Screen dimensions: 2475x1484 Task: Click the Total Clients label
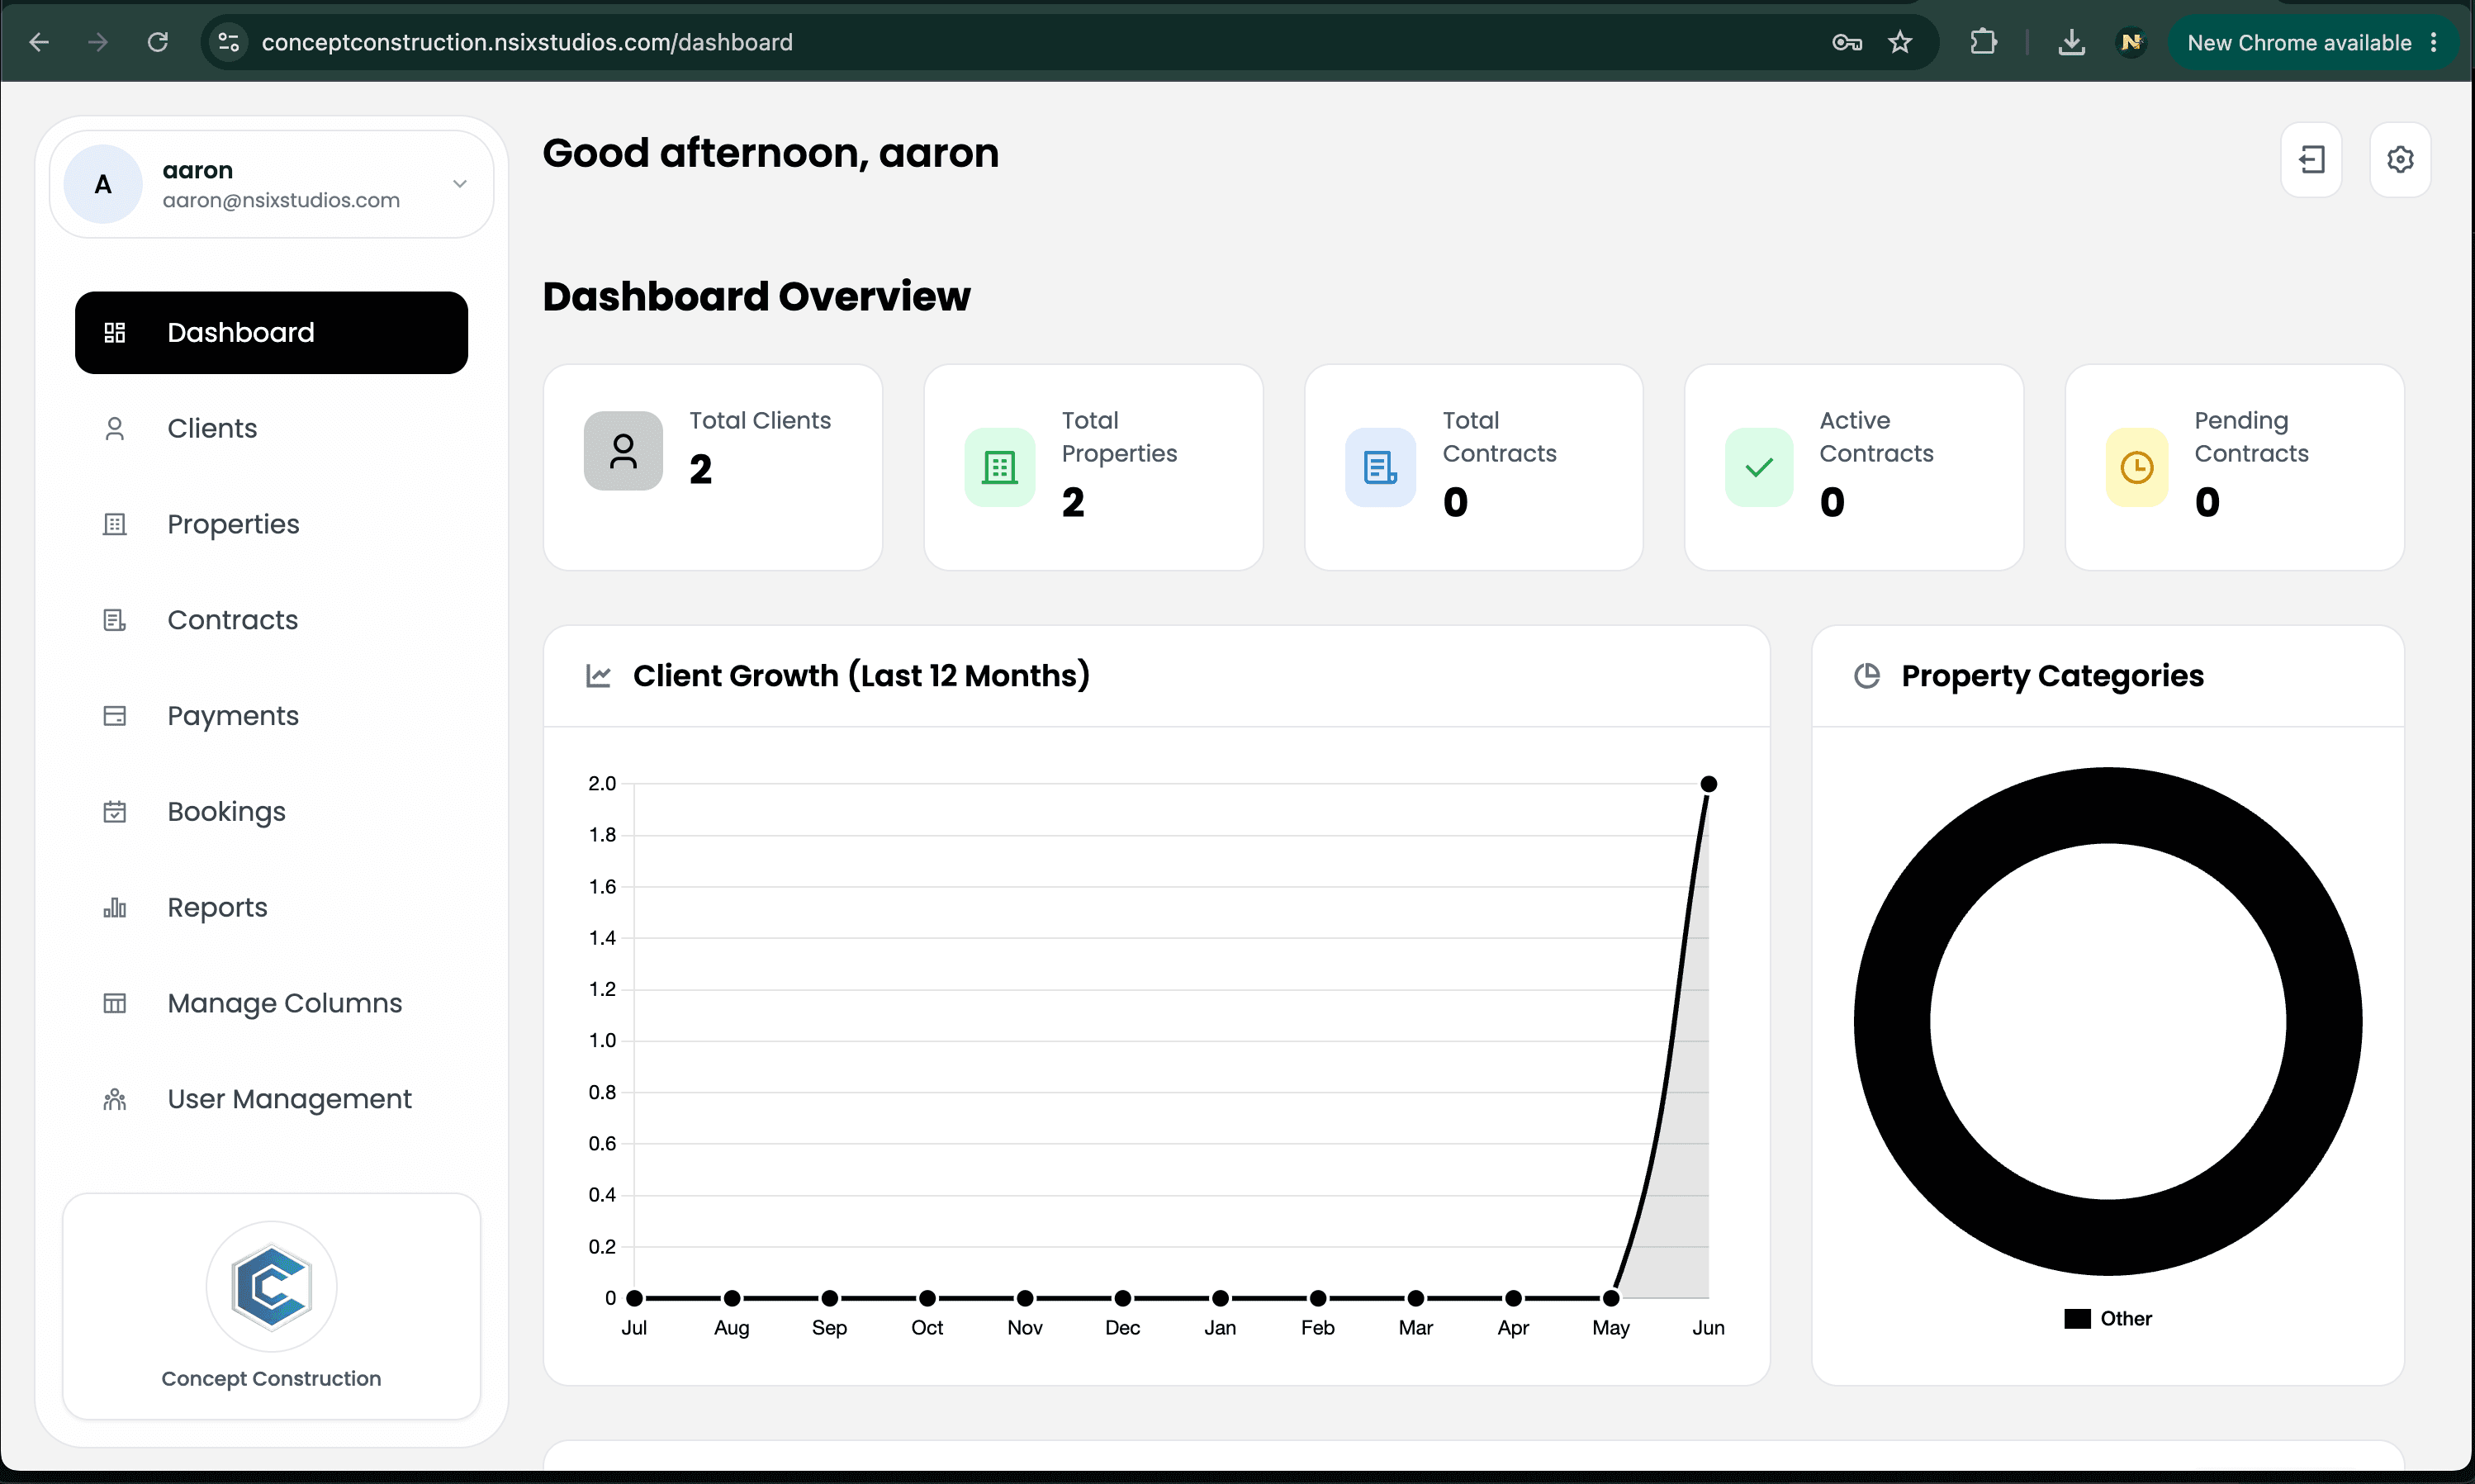[x=760, y=421]
